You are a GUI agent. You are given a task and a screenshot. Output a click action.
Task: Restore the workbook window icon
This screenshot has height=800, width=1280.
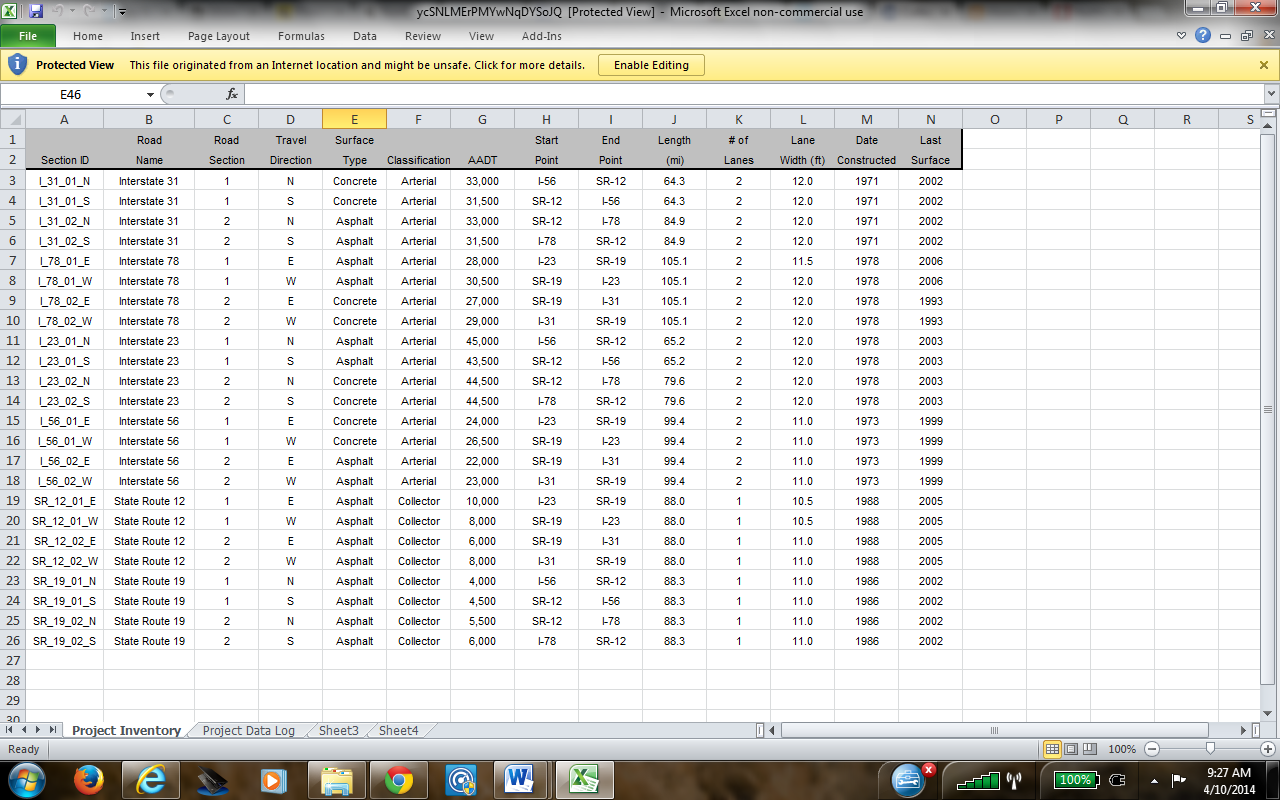[1246, 36]
